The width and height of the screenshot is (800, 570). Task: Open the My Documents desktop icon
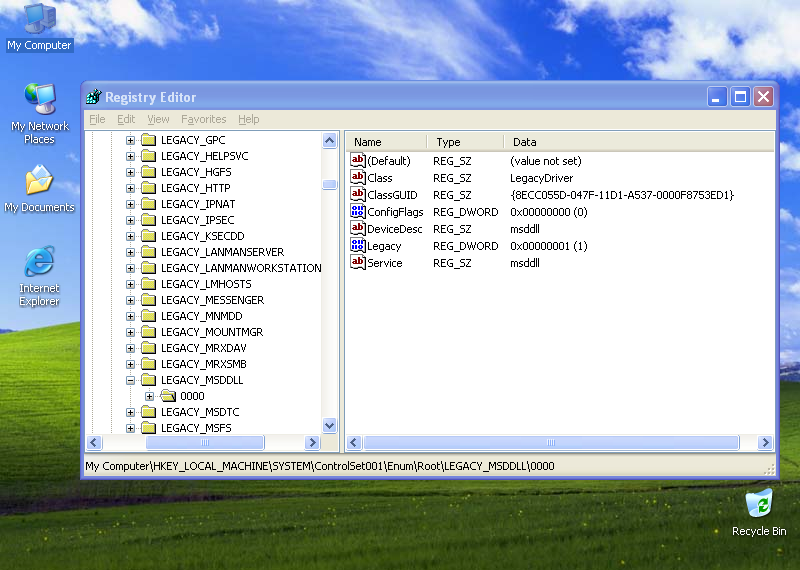[x=39, y=188]
